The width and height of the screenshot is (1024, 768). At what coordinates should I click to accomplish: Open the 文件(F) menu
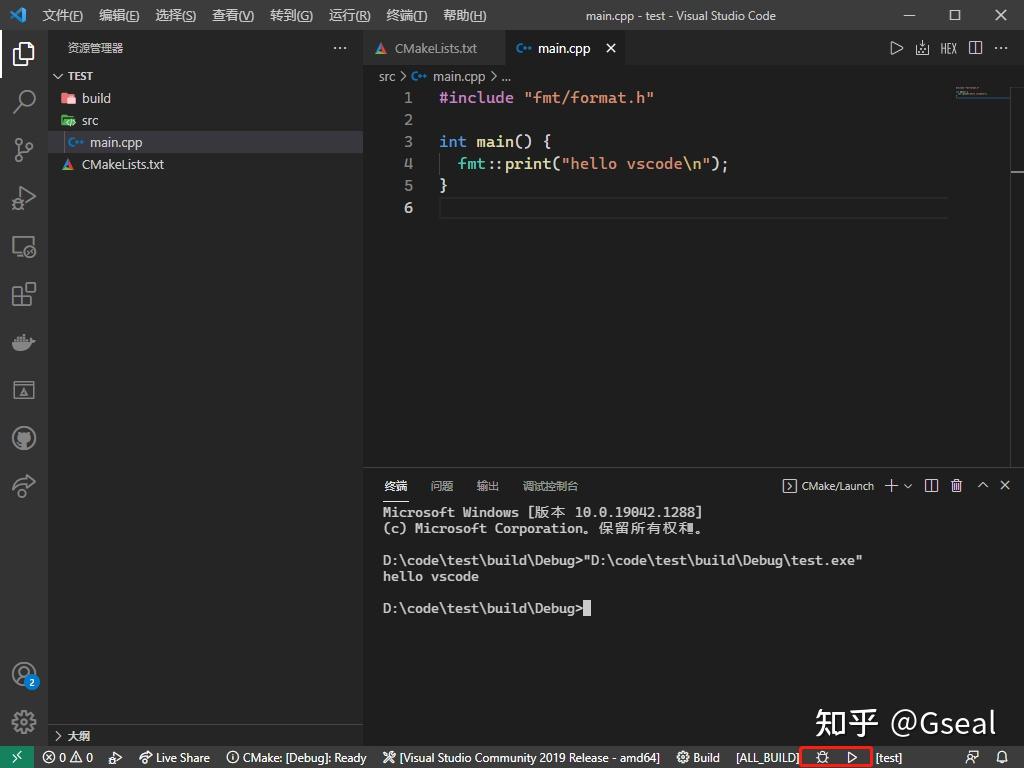63,15
